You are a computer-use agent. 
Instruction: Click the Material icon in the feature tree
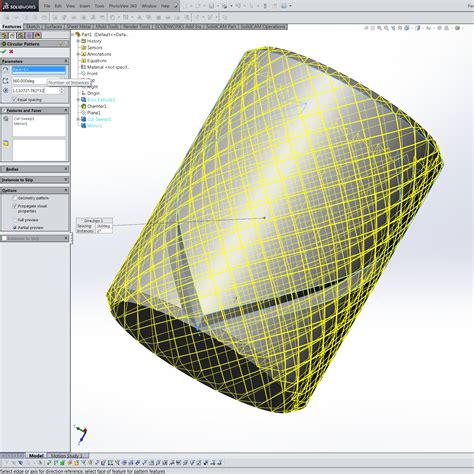84,67
